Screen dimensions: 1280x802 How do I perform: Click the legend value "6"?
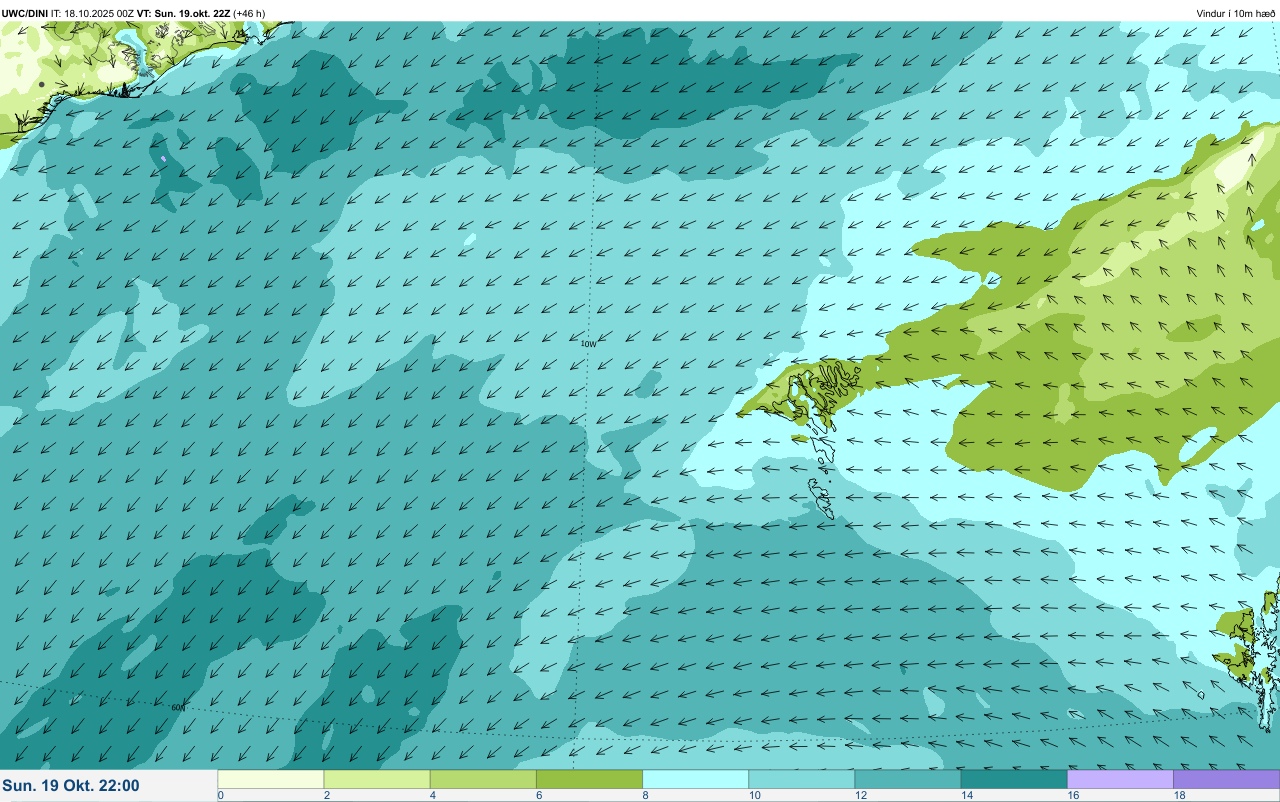[x=538, y=796]
